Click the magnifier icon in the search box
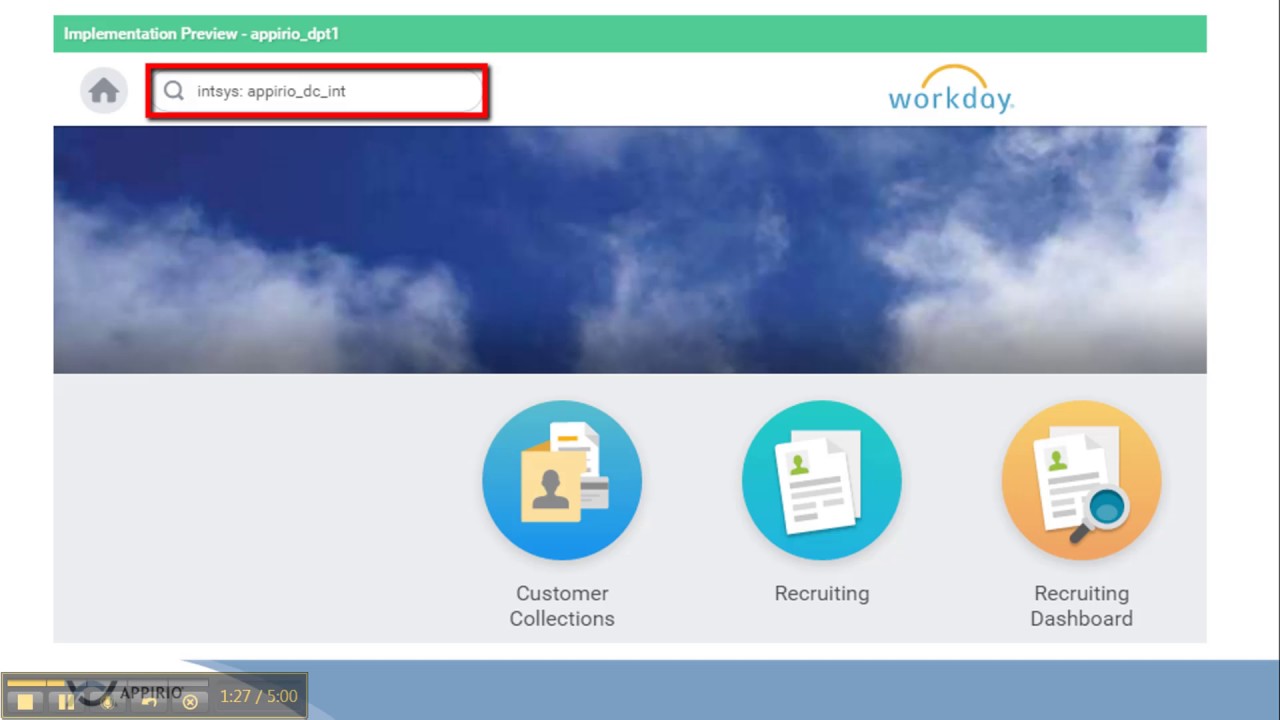 pos(174,91)
